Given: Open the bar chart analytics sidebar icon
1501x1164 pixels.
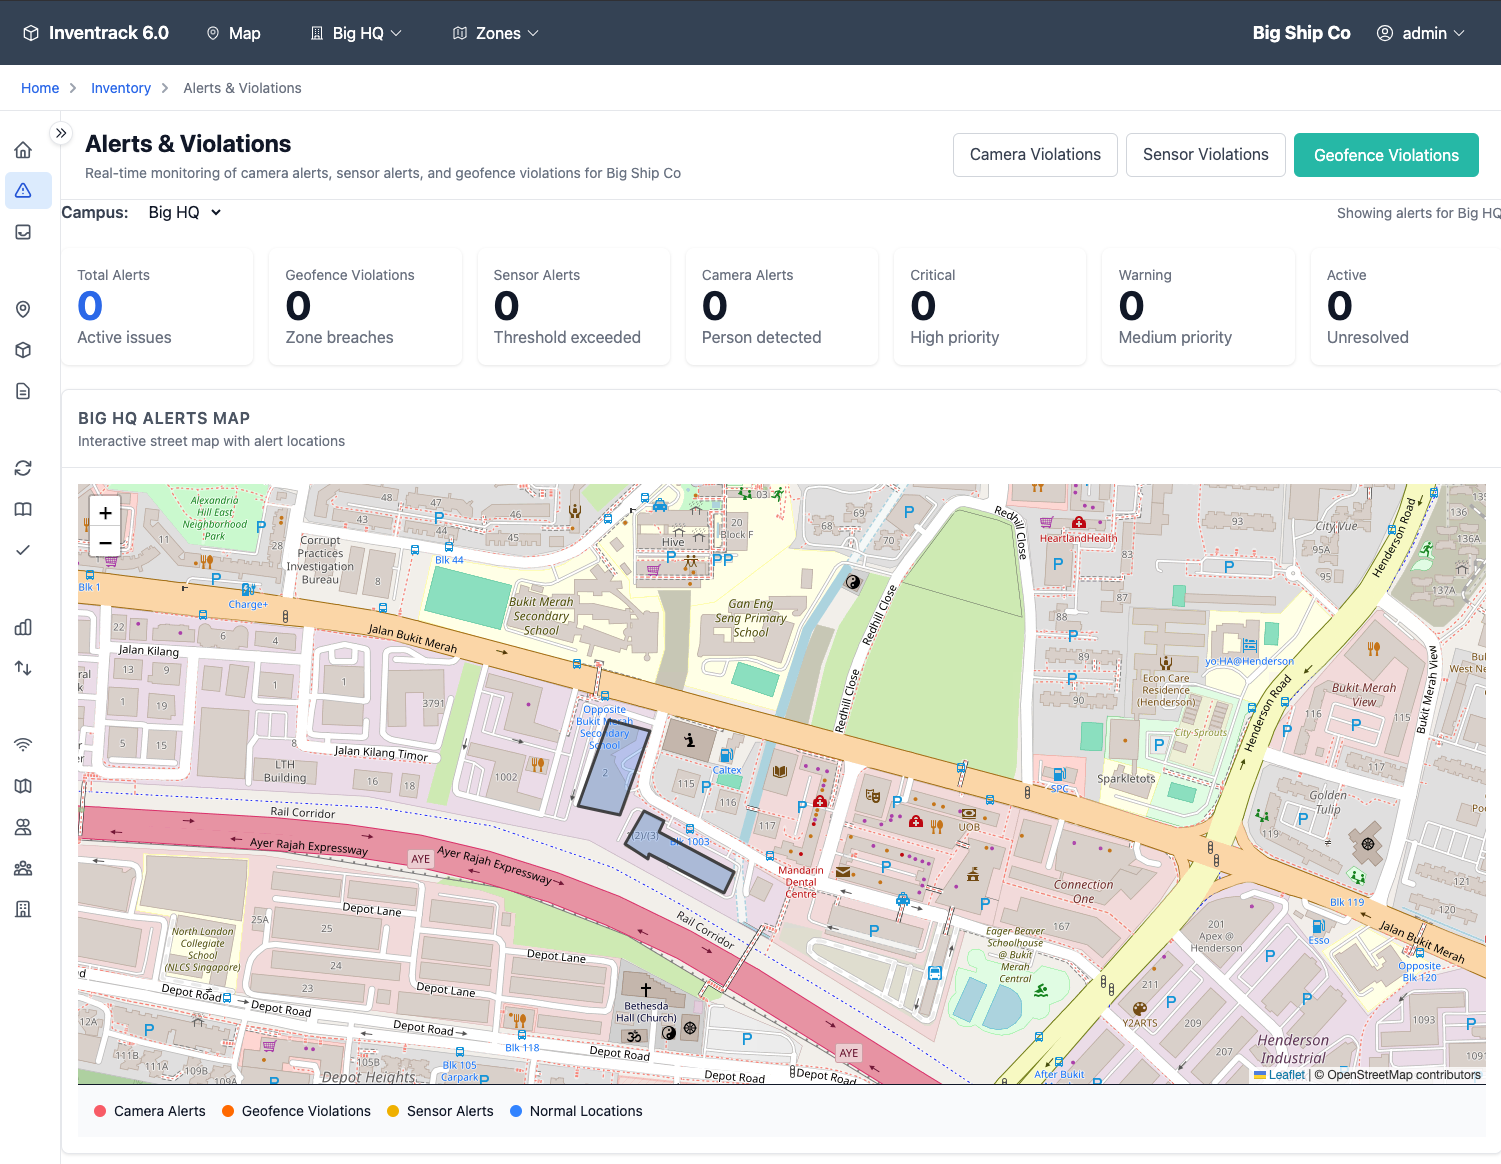Looking at the screenshot, I should pos(23,627).
